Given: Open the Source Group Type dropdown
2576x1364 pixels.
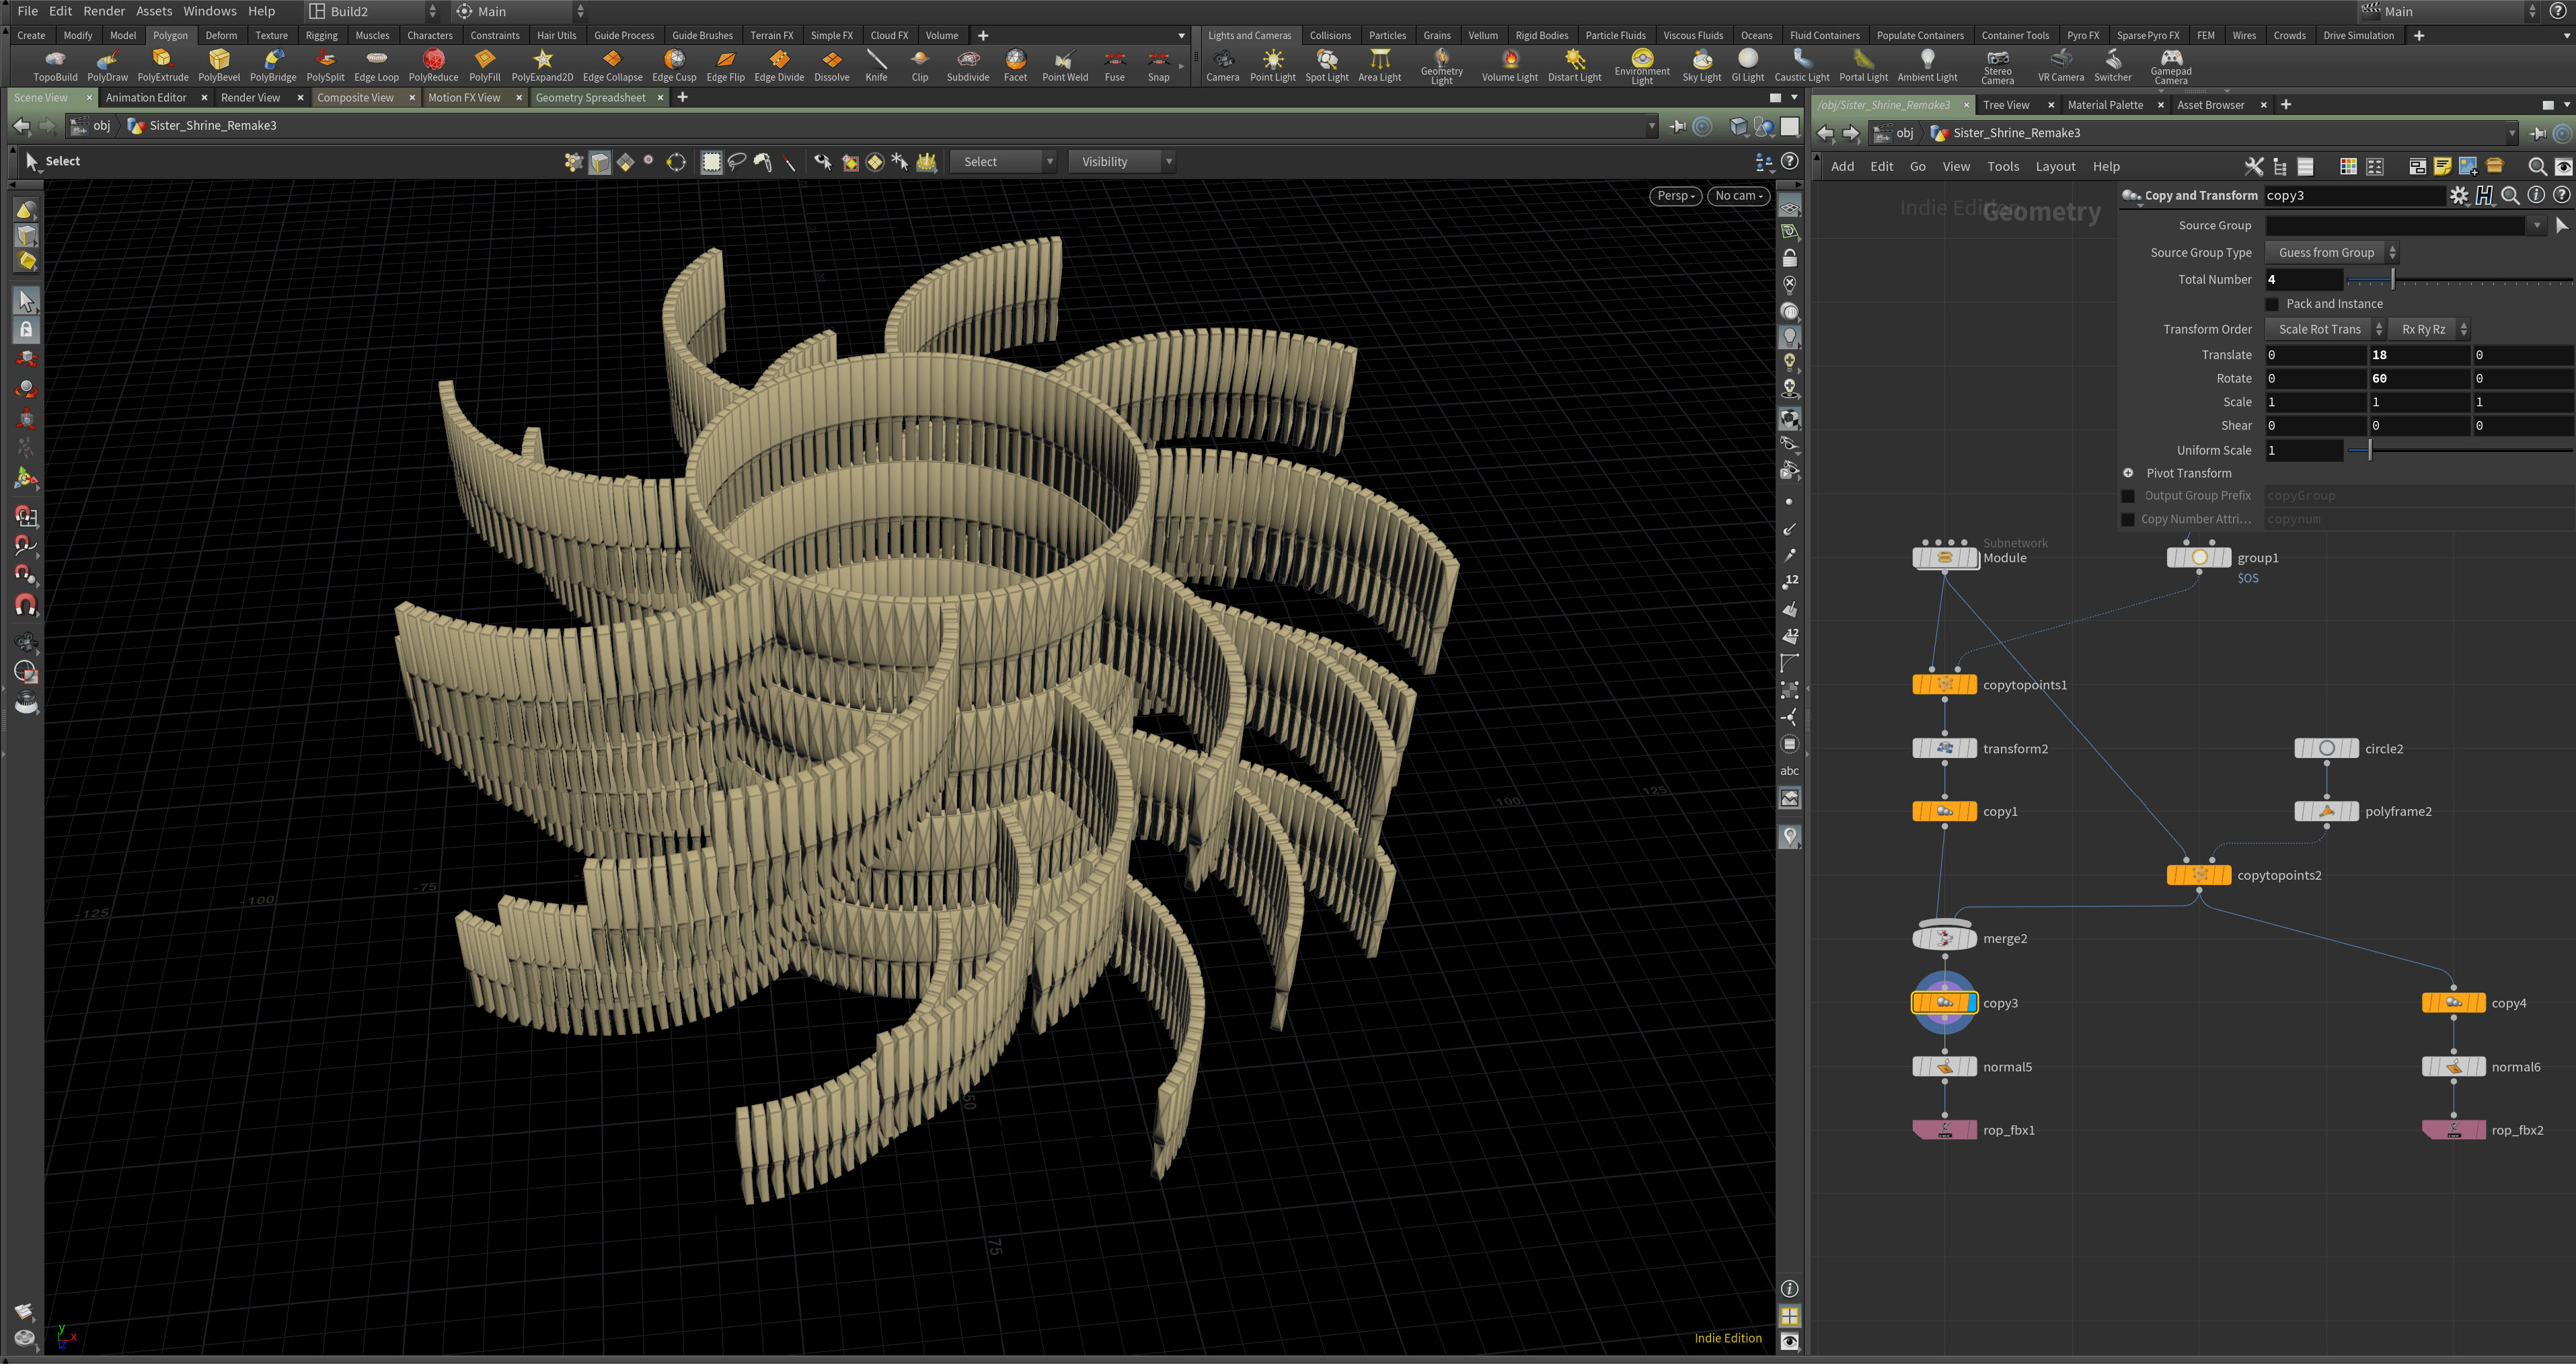Looking at the screenshot, I should [x=2331, y=253].
